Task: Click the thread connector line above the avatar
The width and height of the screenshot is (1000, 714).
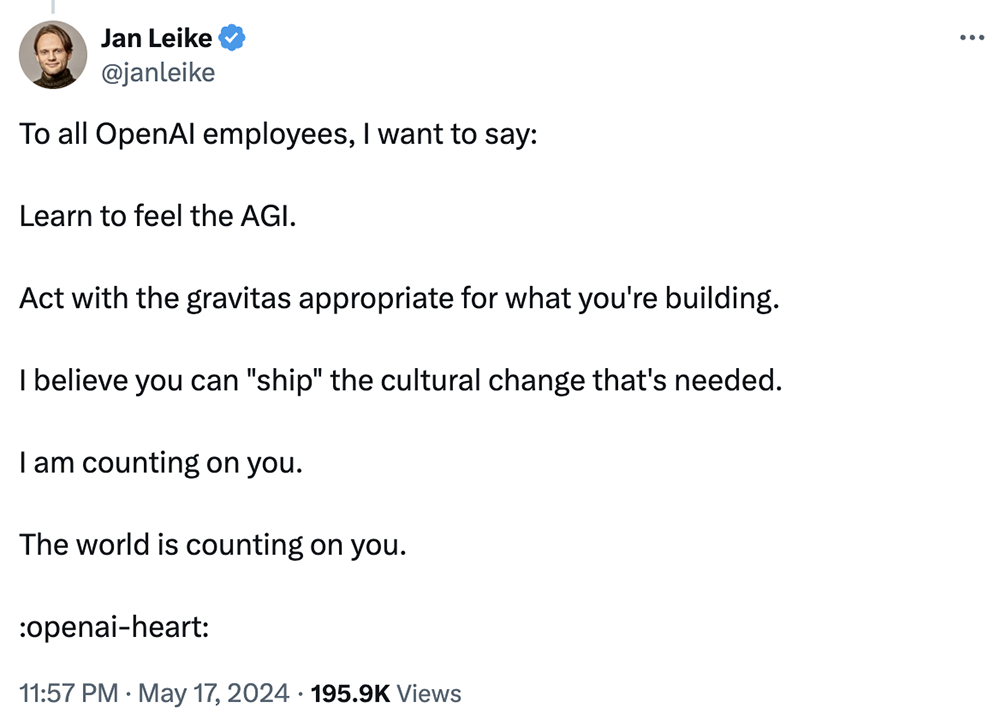Action: pos(53,8)
